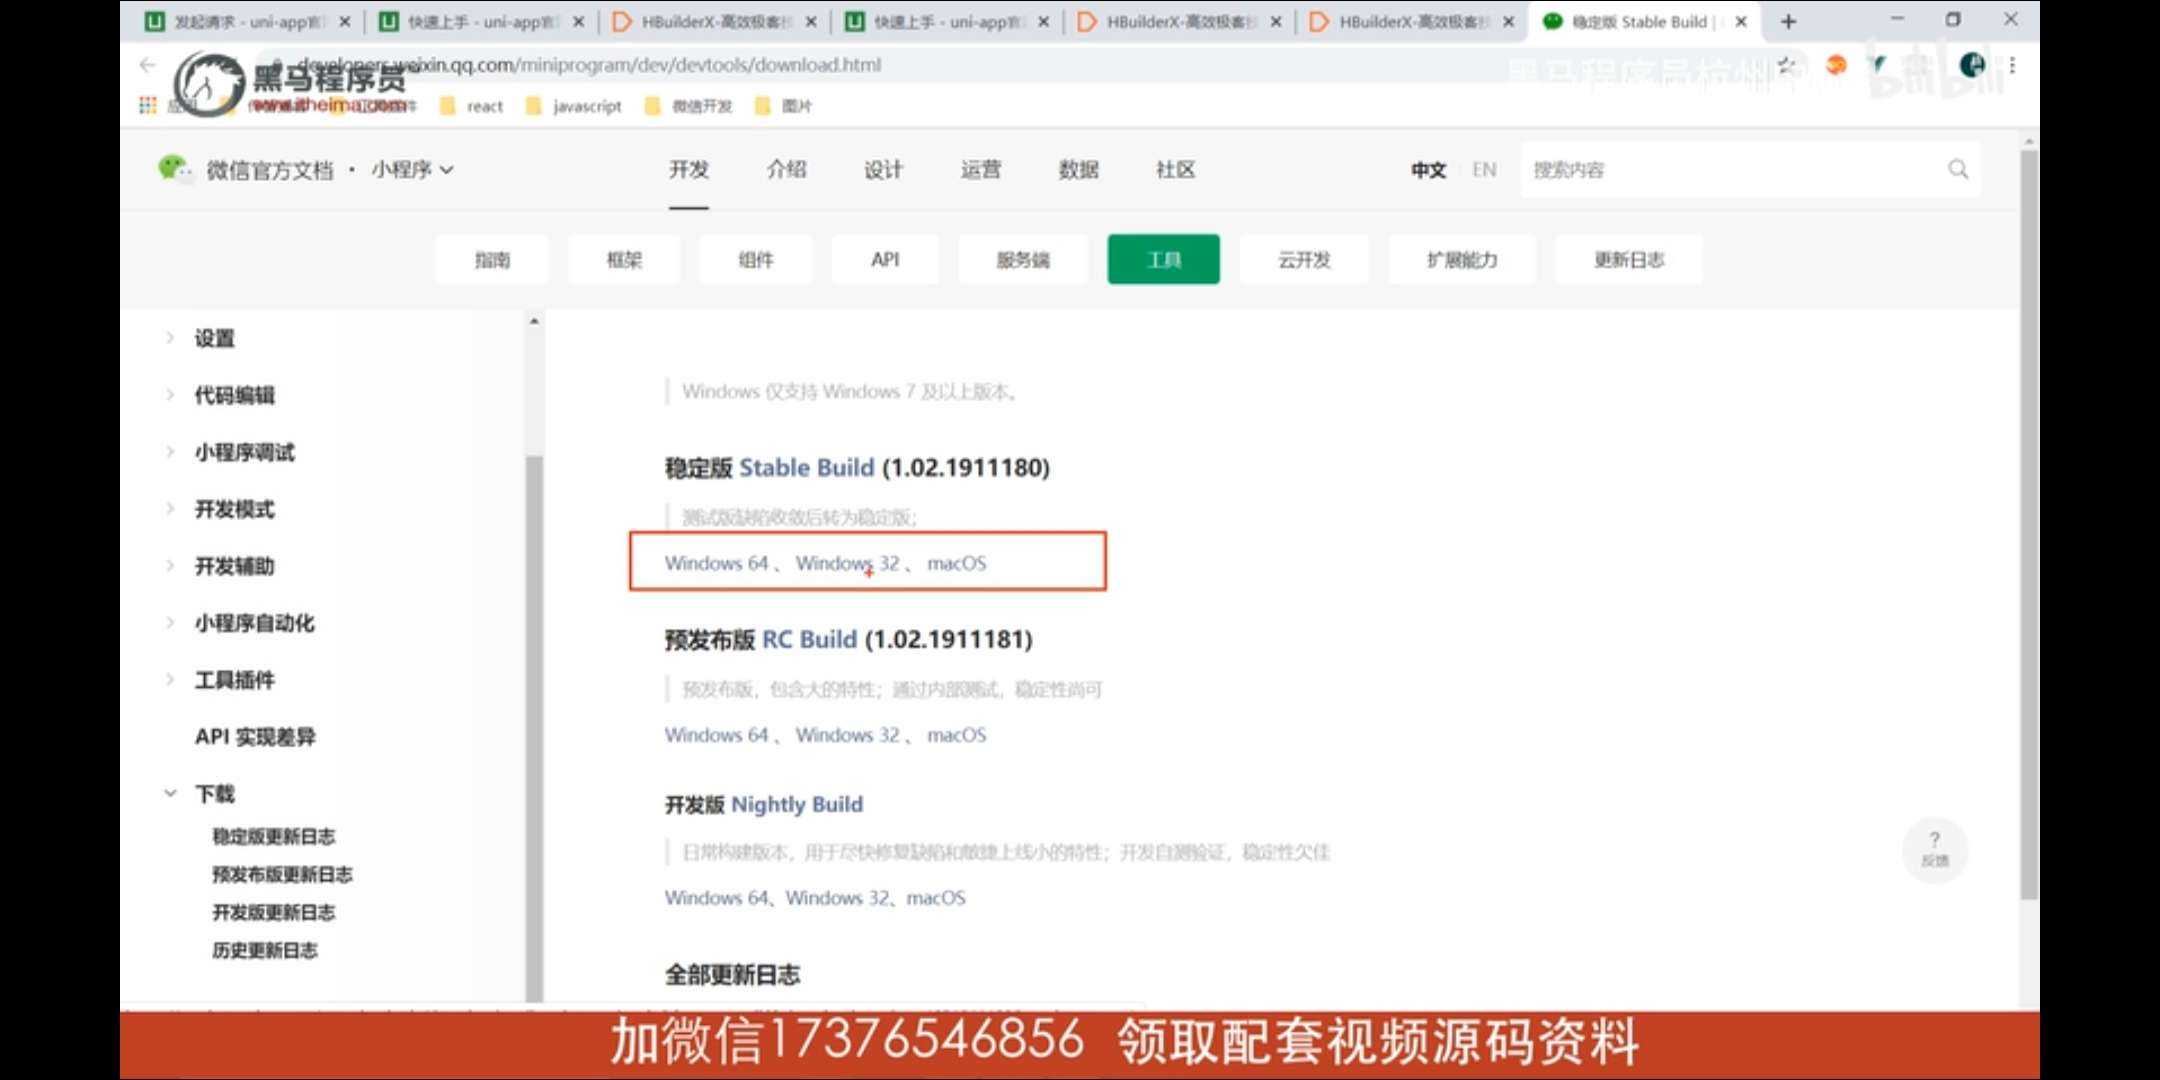Click the browser address bar URL
The width and height of the screenshot is (2160, 1080).
(x=590, y=65)
